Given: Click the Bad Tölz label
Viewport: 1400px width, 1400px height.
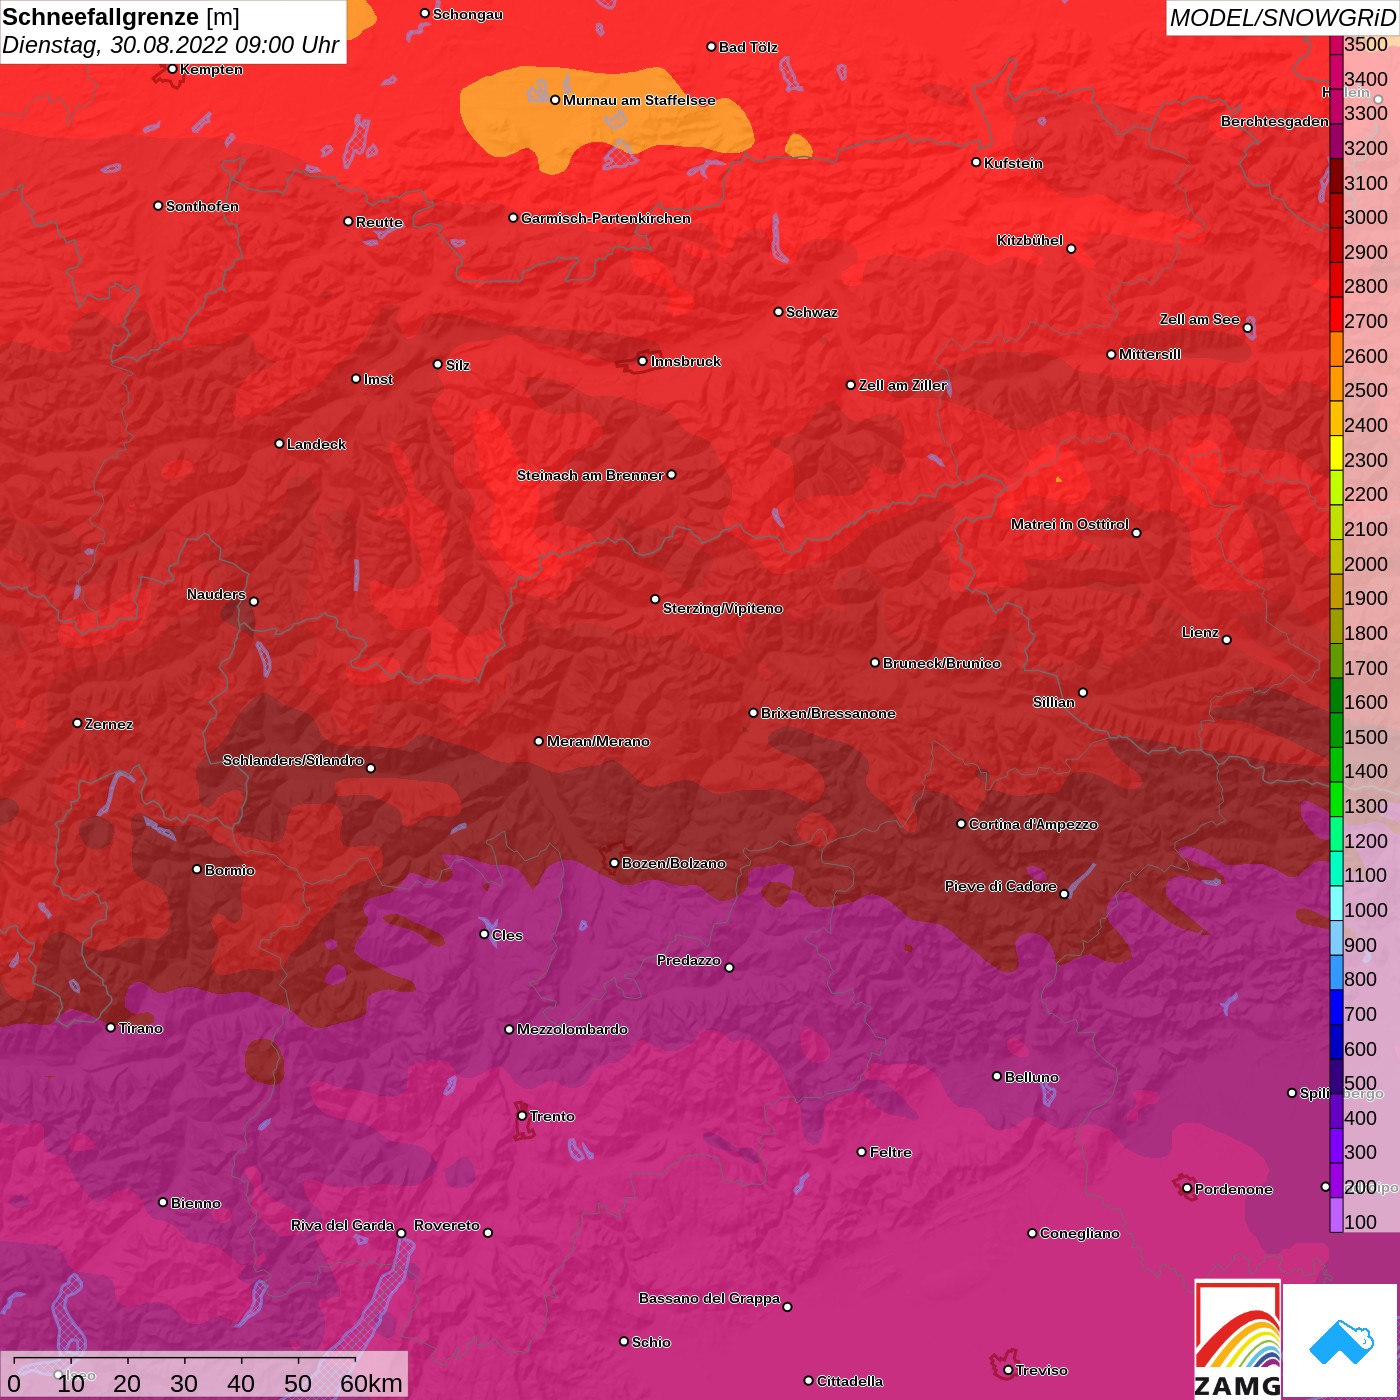Looking at the screenshot, I should coord(748,47).
